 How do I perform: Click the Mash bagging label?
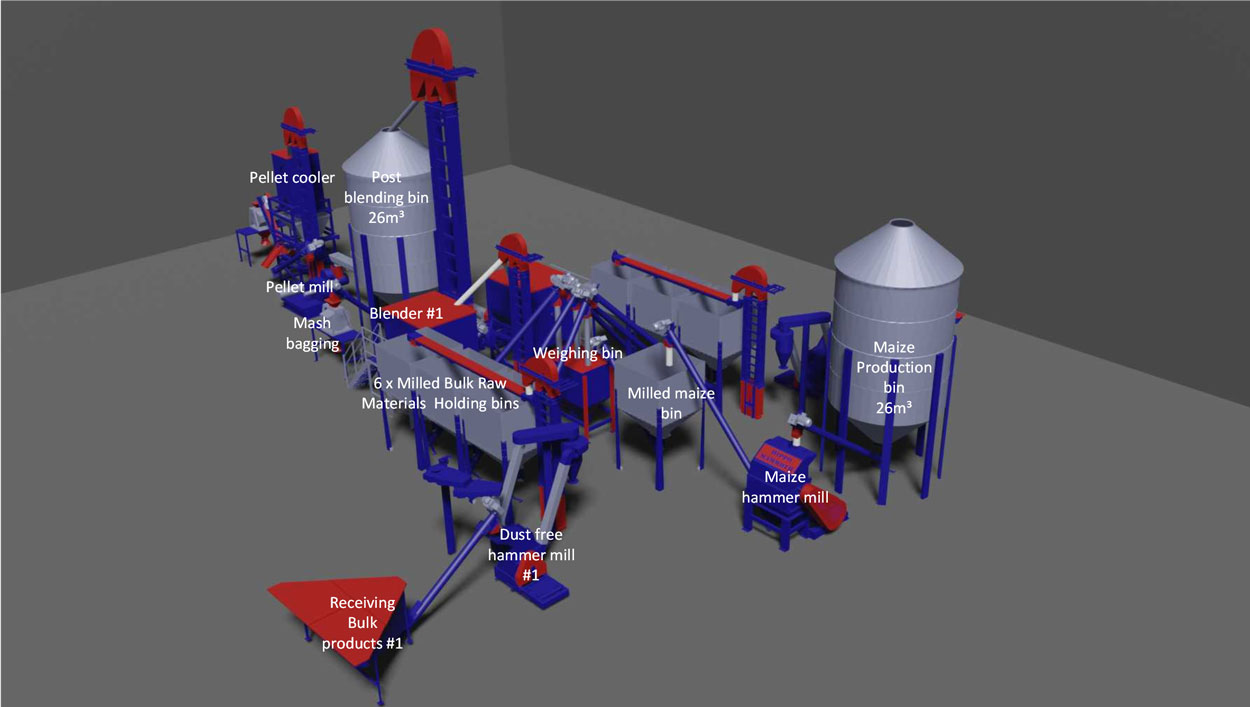tap(313, 333)
